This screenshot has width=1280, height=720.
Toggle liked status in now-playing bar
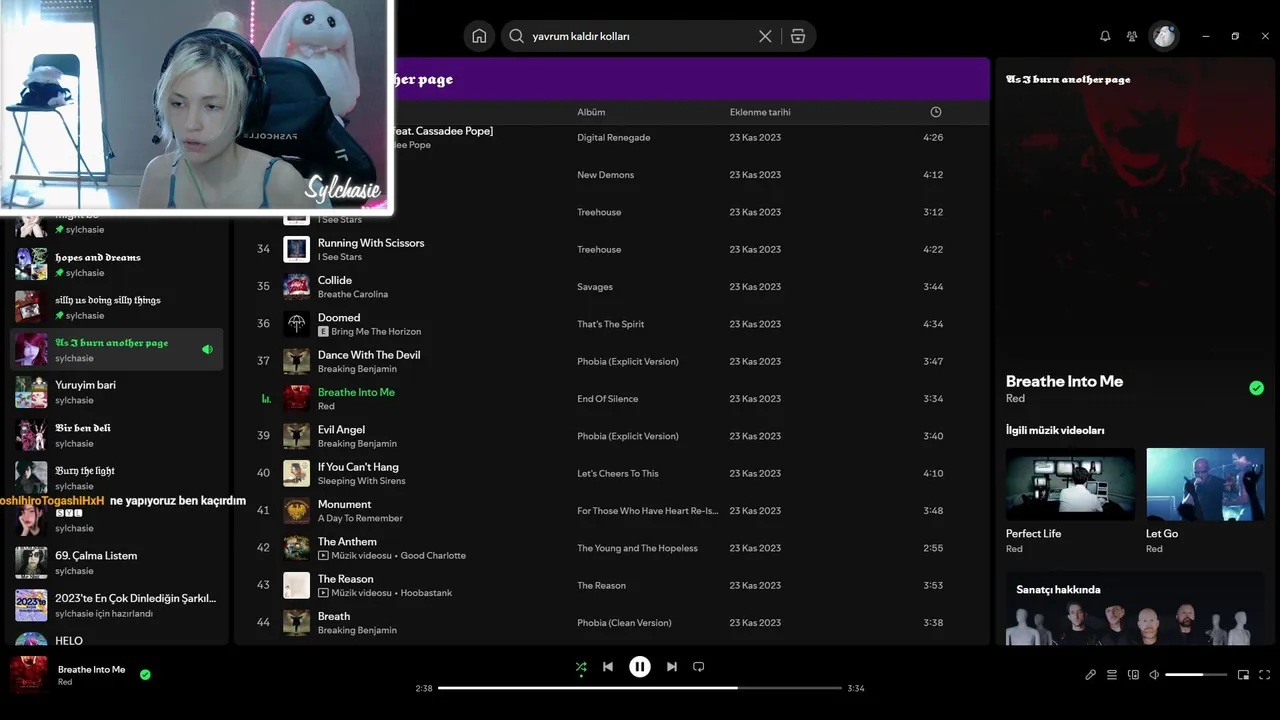145,675
